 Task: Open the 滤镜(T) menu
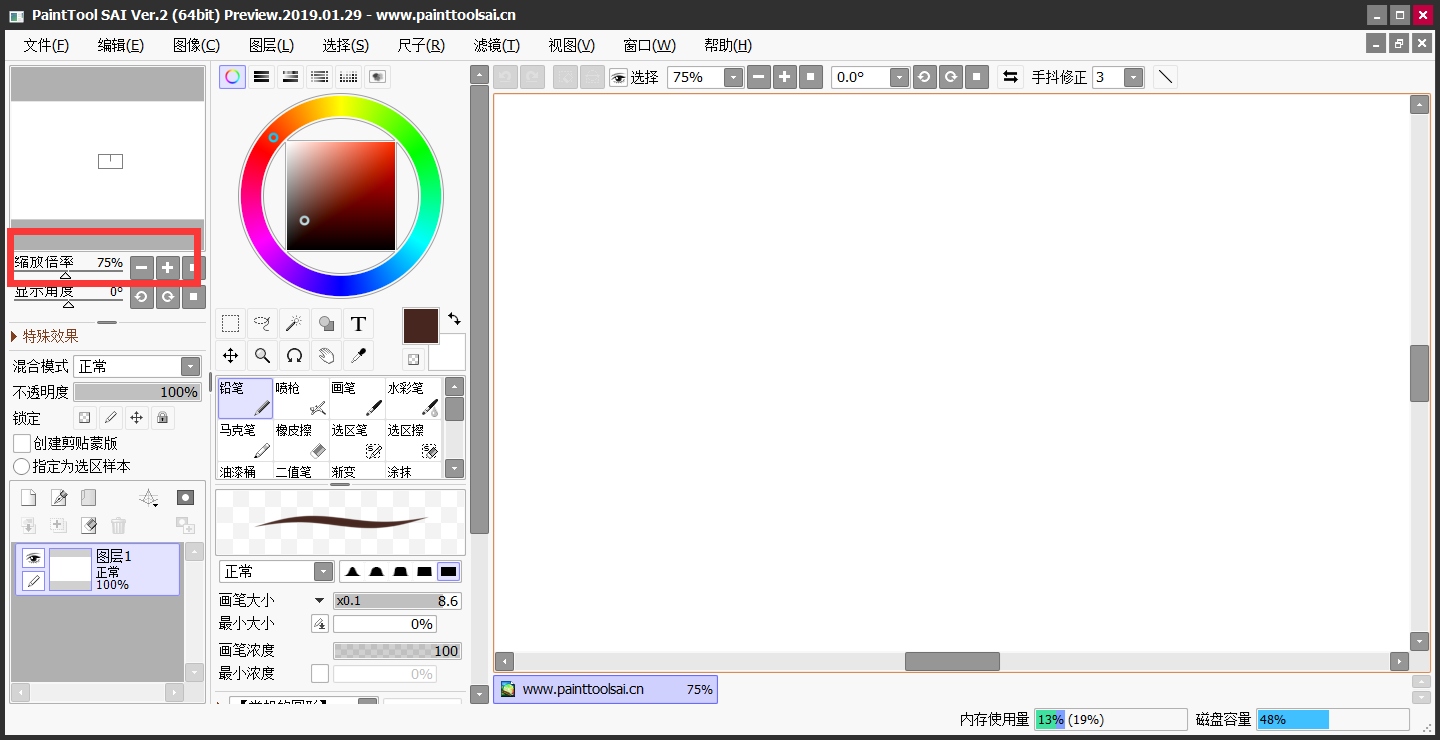click(497, 45)
